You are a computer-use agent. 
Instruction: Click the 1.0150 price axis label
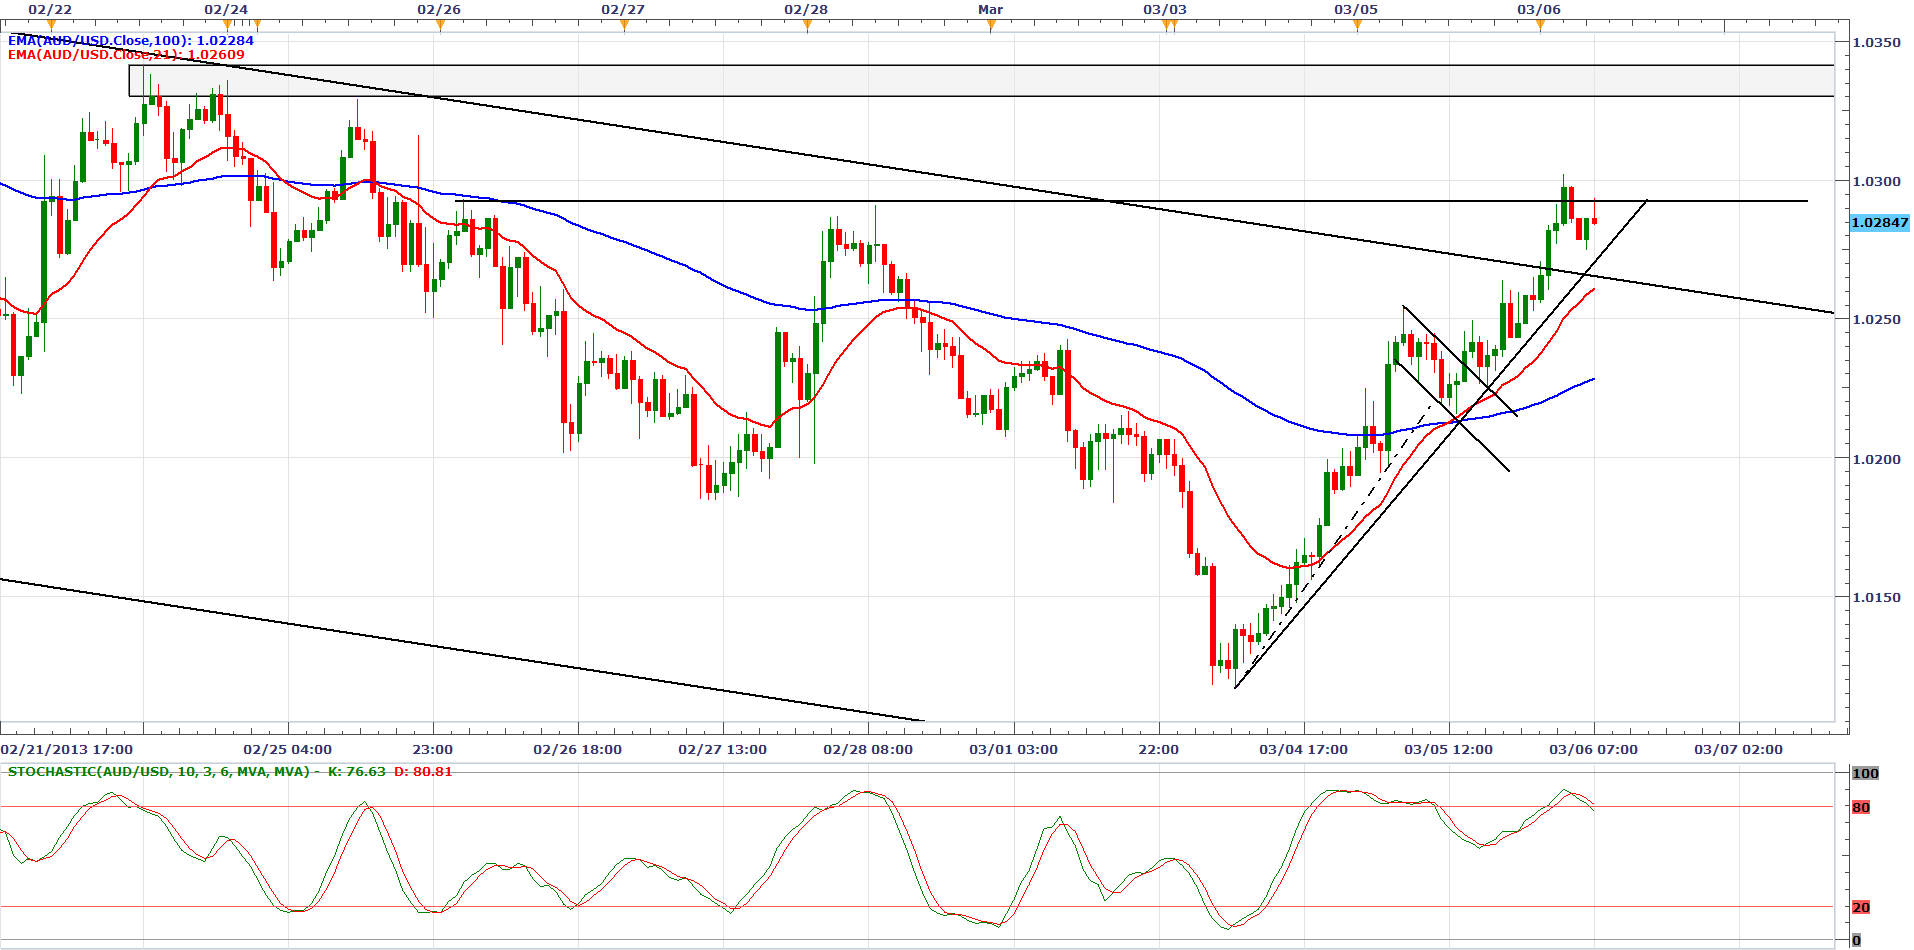tap(1876, 598)
